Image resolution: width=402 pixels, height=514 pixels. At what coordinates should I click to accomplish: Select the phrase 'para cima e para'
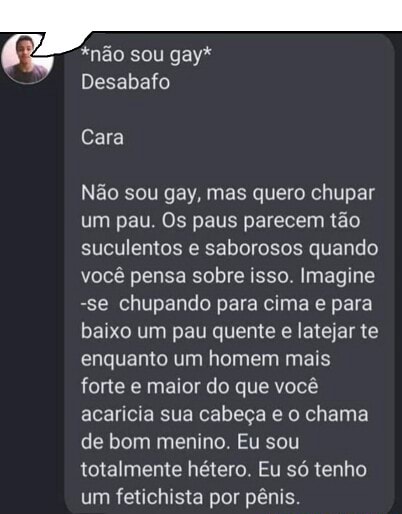(294, 304)
